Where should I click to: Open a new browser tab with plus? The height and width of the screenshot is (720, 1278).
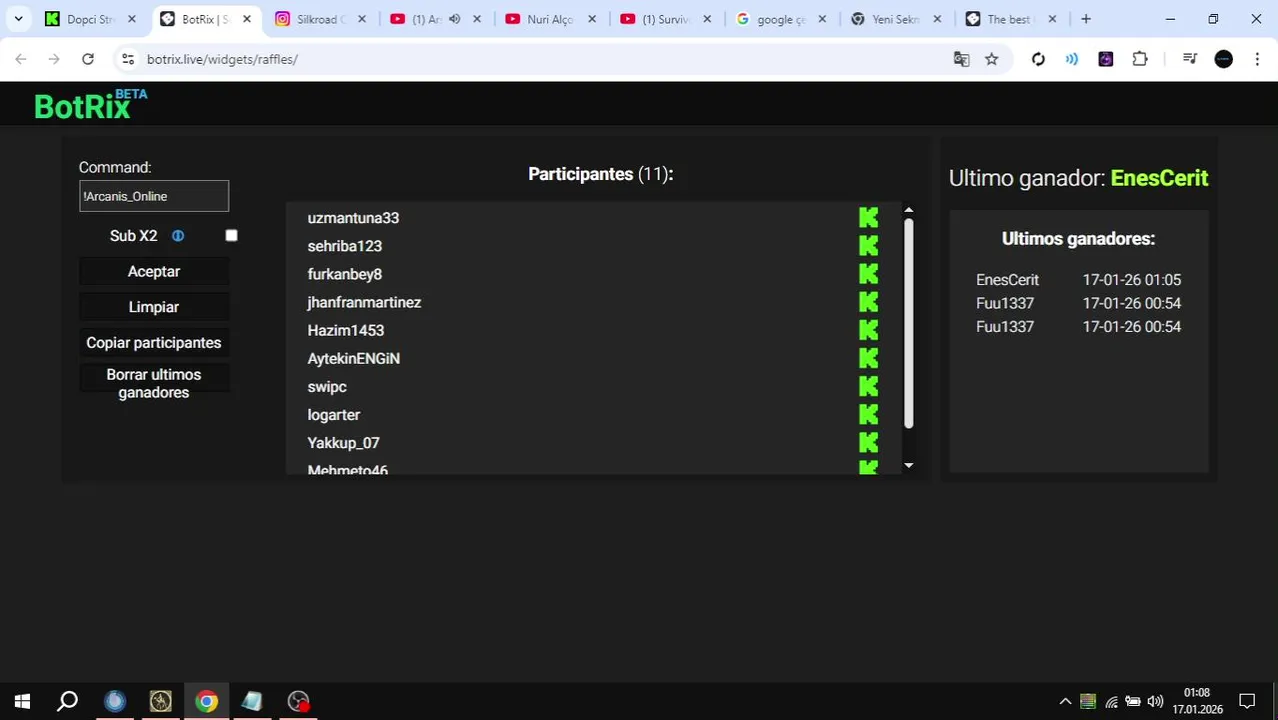pos(1086,19)
